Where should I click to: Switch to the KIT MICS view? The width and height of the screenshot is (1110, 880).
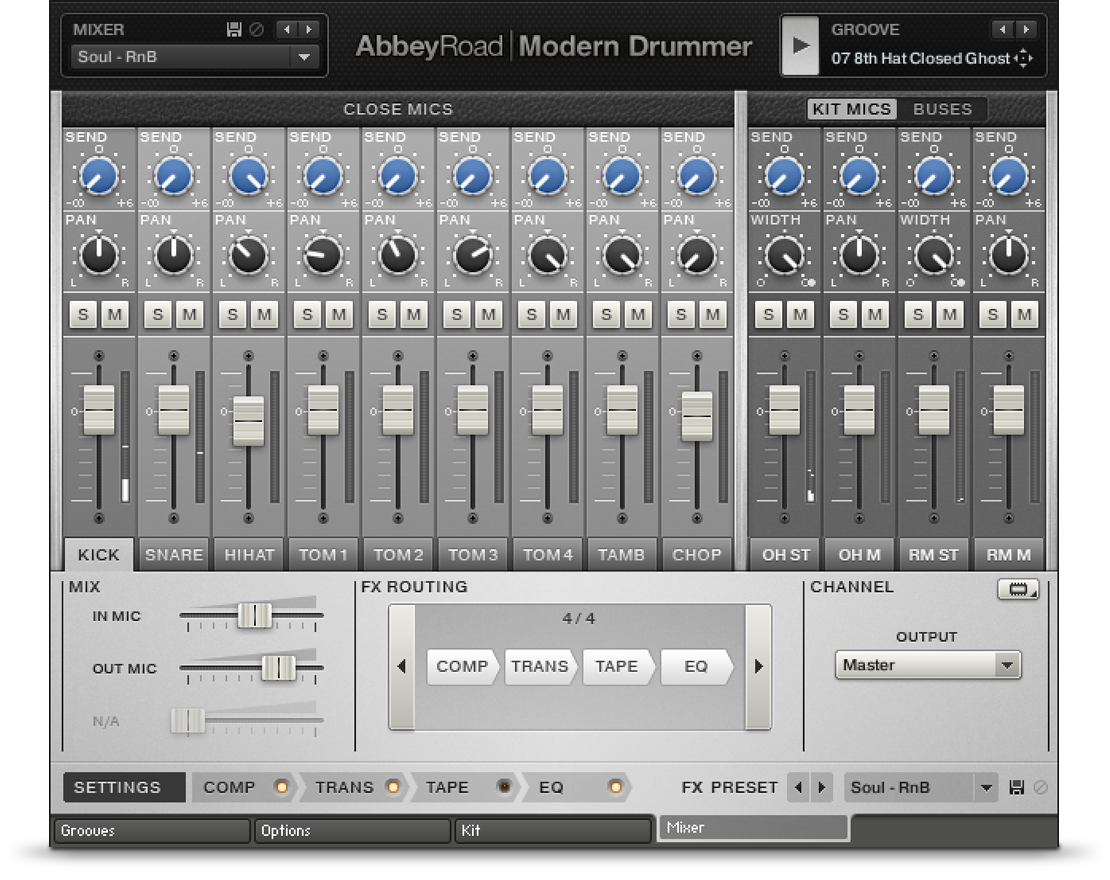pos(852,109)
